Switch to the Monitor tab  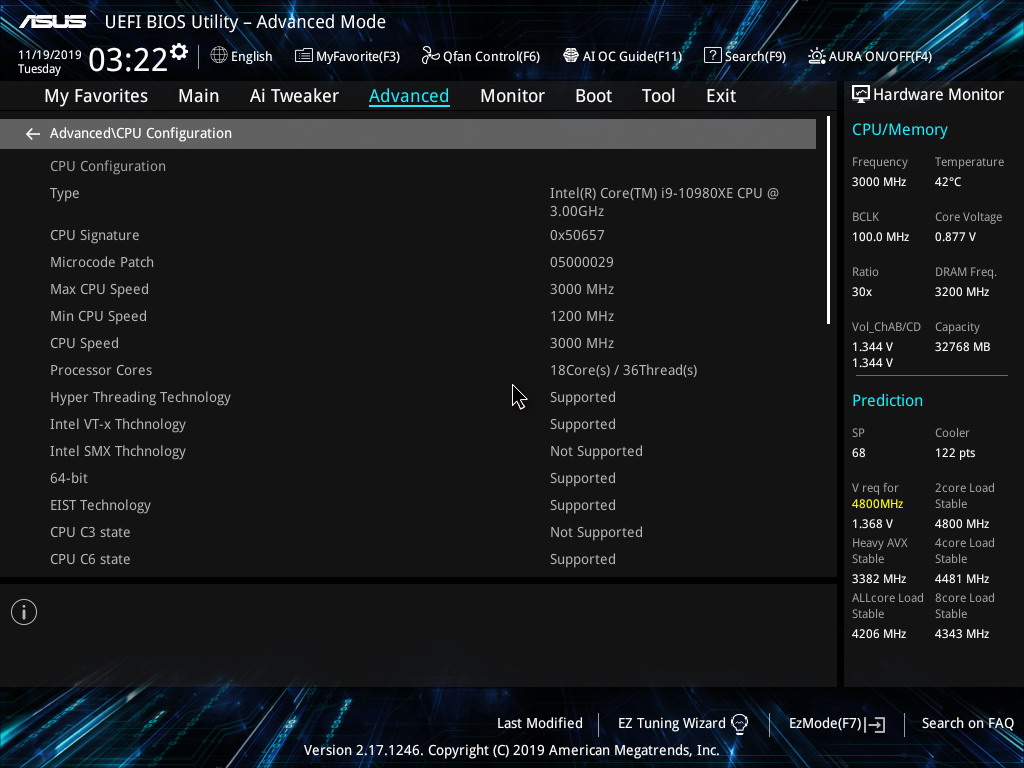[512, 96]
